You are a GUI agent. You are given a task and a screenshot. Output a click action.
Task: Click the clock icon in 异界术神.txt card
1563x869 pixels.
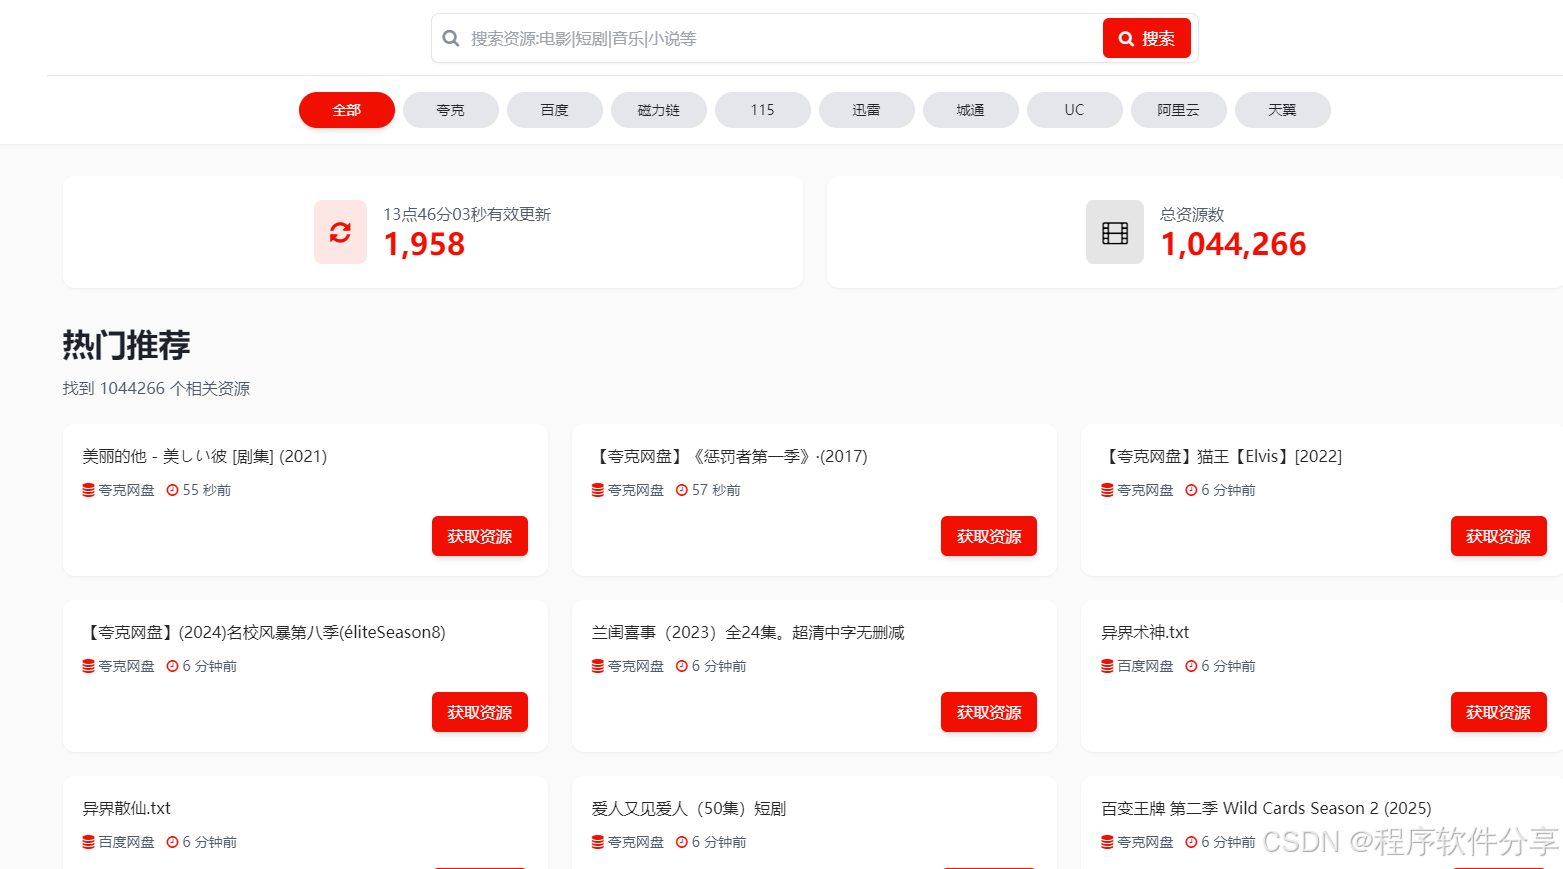coord(1191,666)
